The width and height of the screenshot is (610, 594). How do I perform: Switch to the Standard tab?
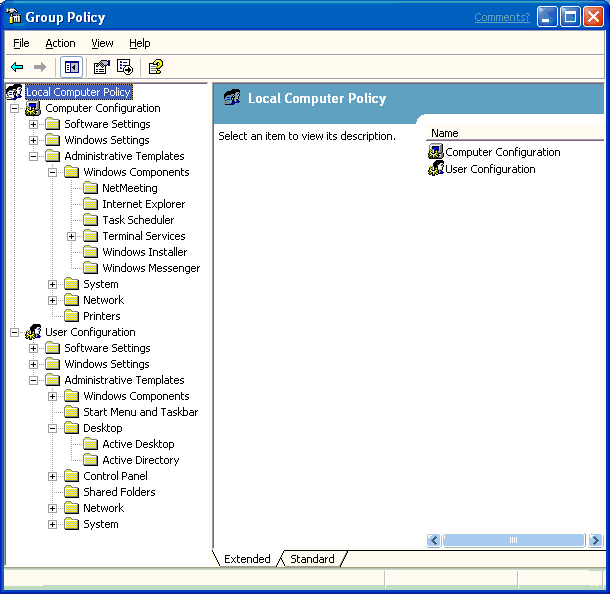(312, 559)
